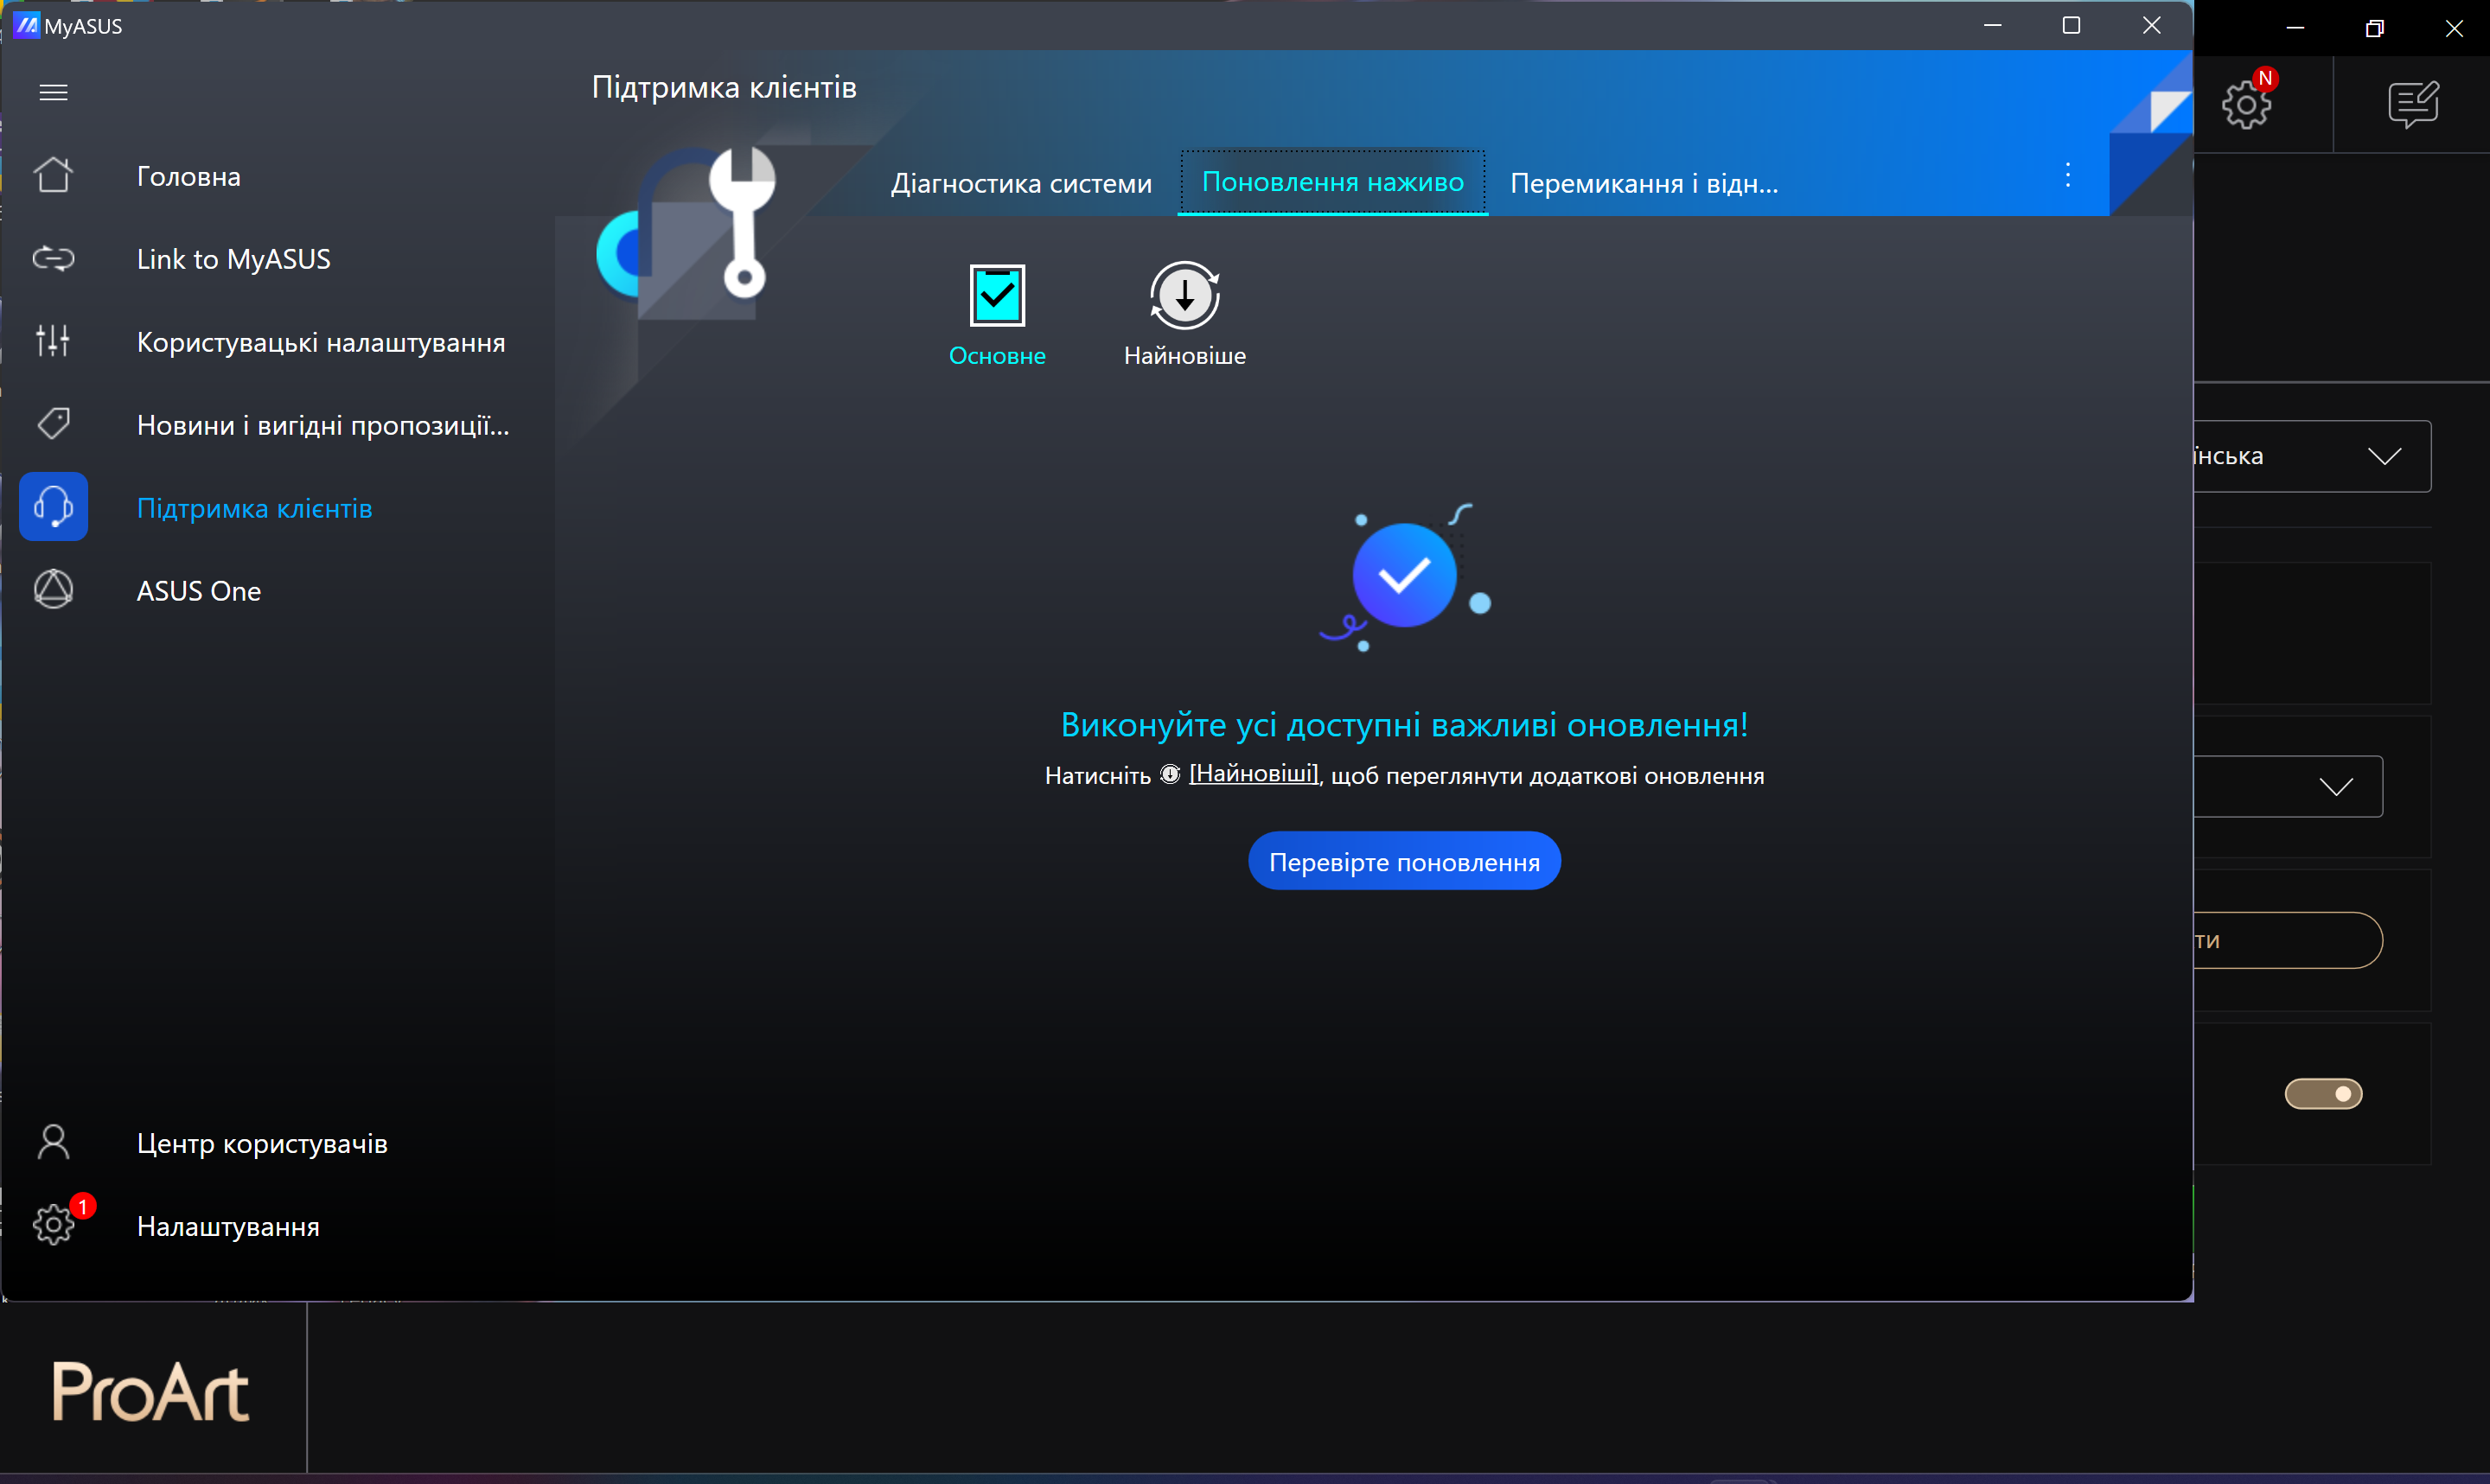Click the feedback note icon top right
The width and height of the screenshot is (2490, 1484).
point(2413,104)
